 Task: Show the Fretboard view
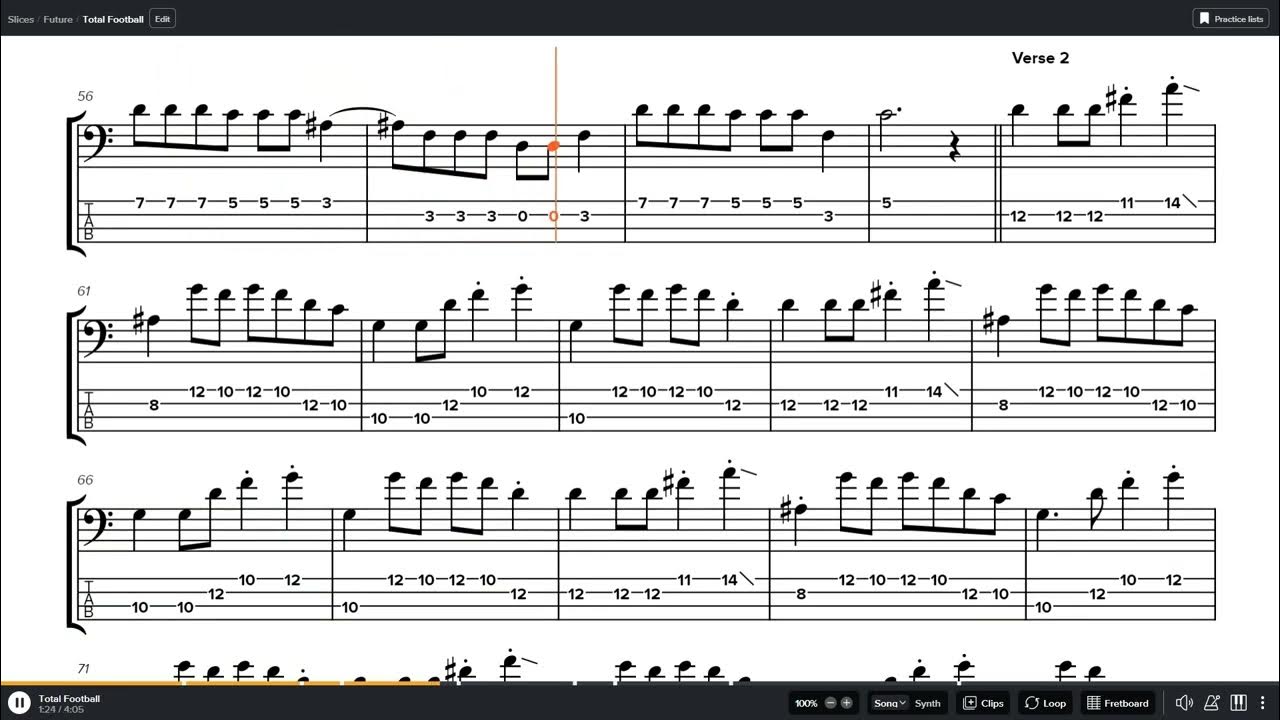tap(1118, 703)
